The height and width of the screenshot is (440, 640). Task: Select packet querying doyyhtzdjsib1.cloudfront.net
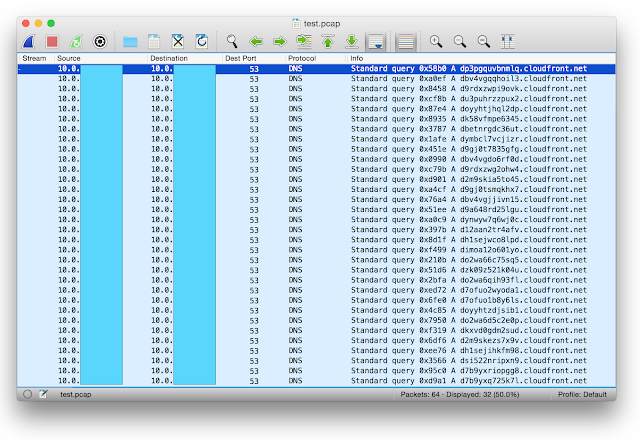click(x=316, y=310)
